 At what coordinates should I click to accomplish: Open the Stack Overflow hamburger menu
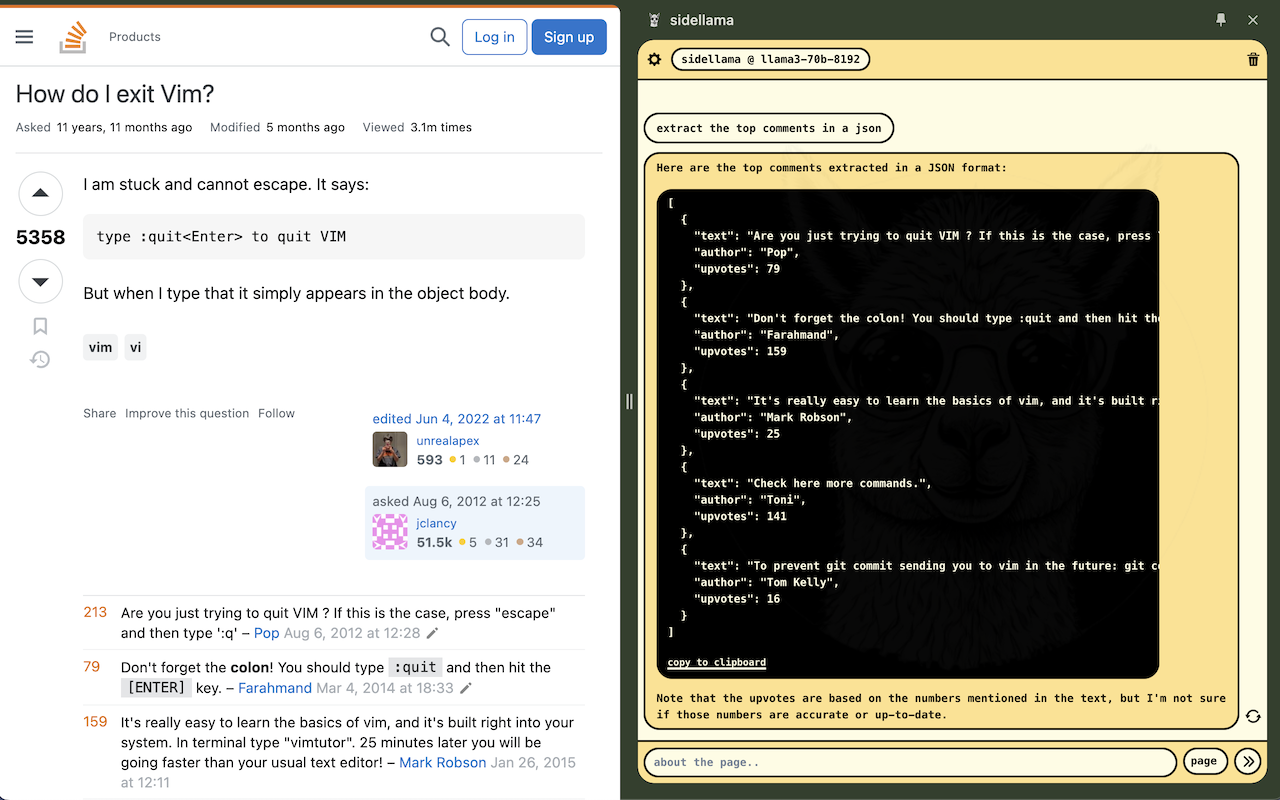coord(25,37)
